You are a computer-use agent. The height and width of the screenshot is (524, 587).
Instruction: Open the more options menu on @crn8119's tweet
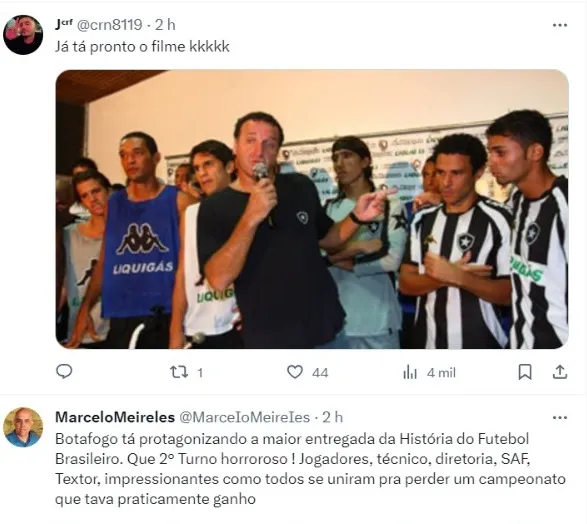pyautogui.click(x=560, y=25)
